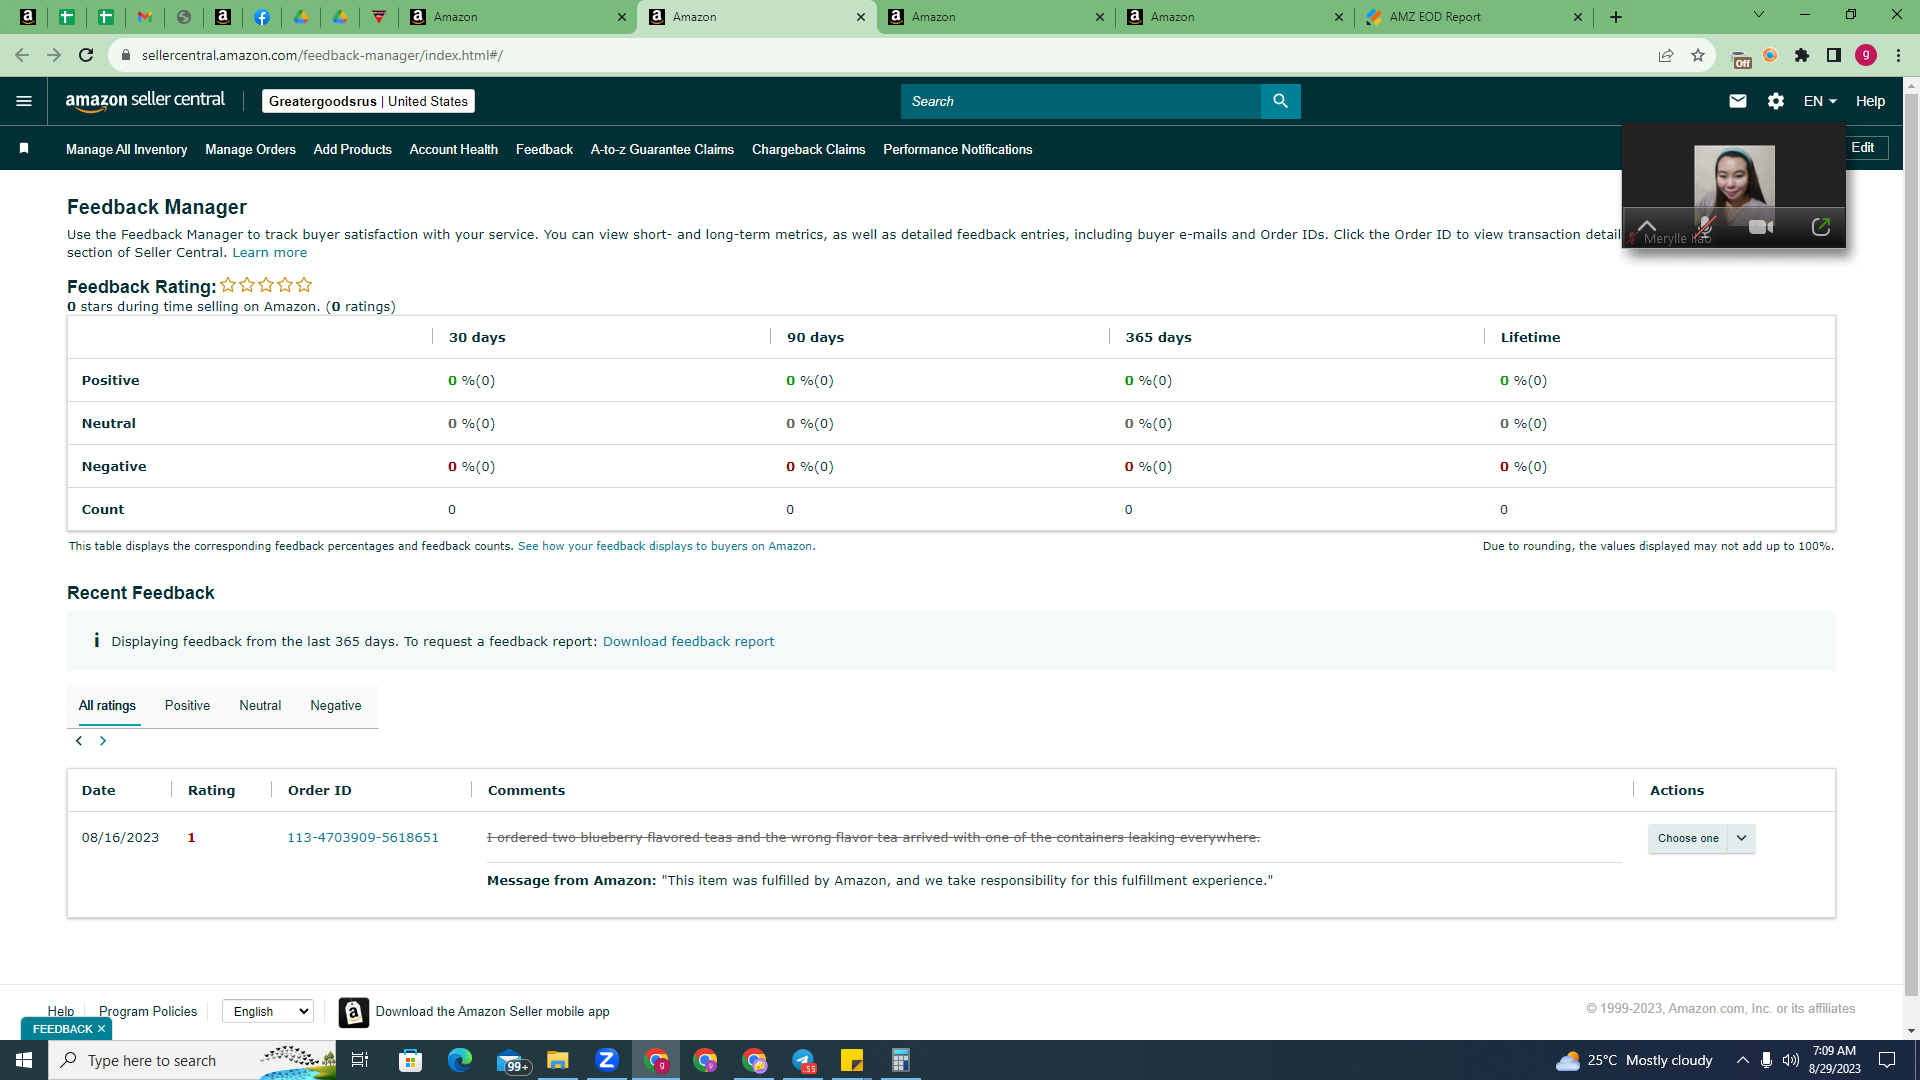Image resolution: width=1920 pixels, height=1080 pixels.
Task: Click the search magnifier button
Action: 1280,101
